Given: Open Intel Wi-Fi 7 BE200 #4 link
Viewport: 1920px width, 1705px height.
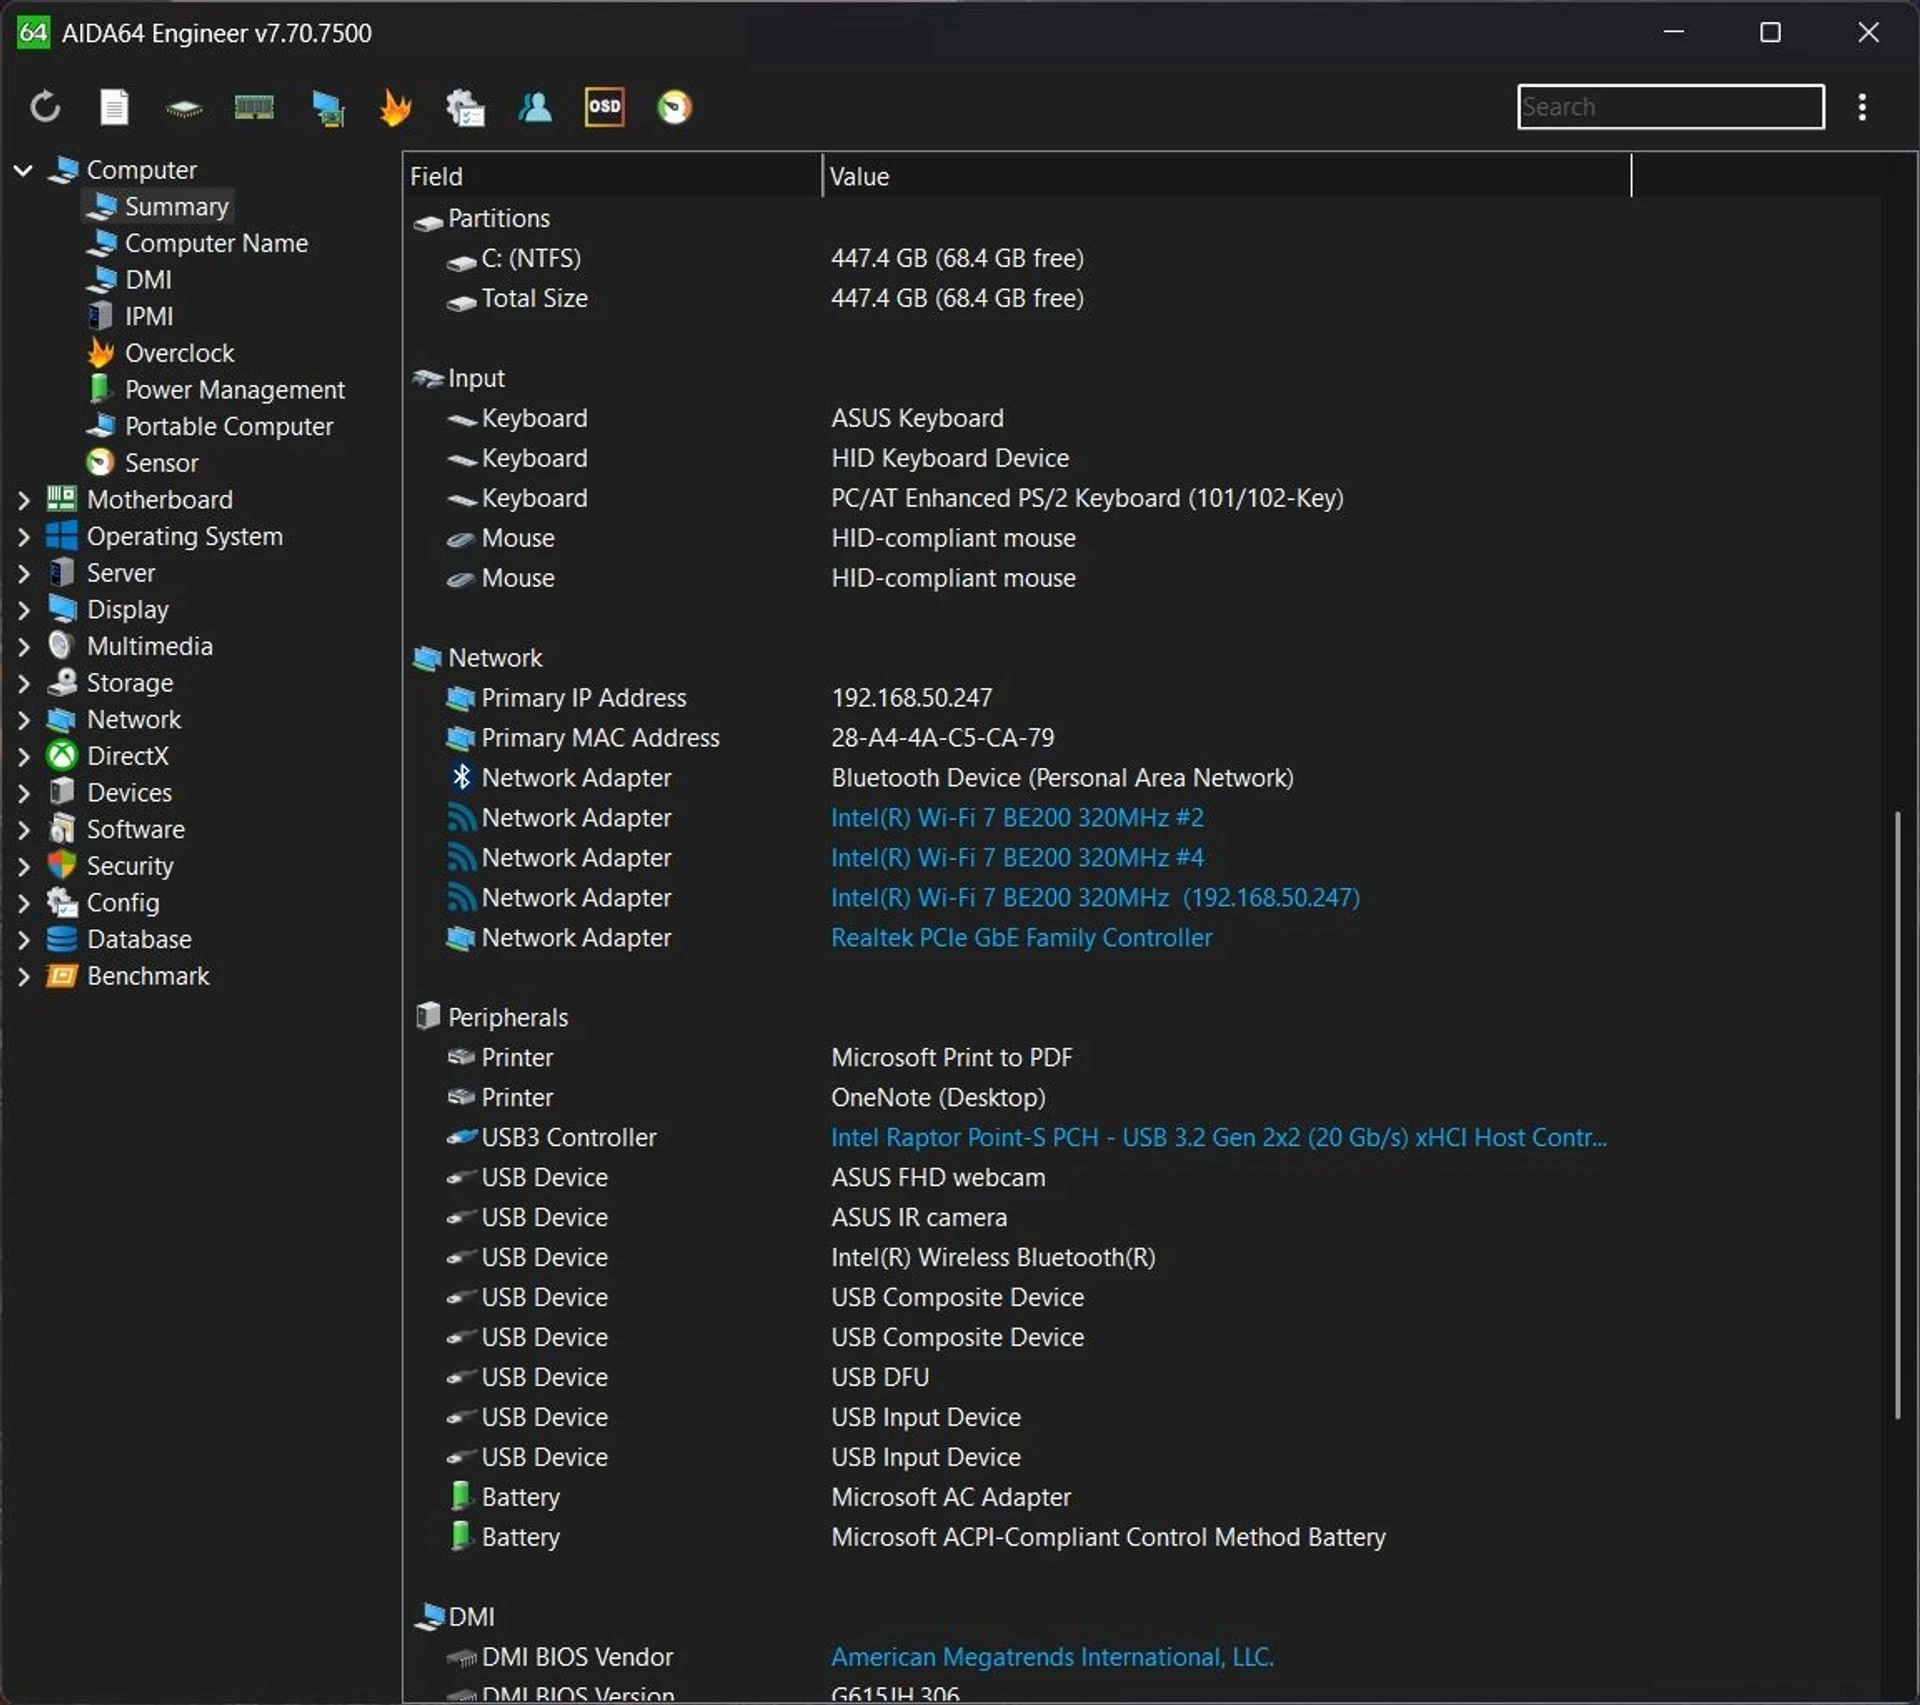Looking at the screenshot, I should (1017, 858).
